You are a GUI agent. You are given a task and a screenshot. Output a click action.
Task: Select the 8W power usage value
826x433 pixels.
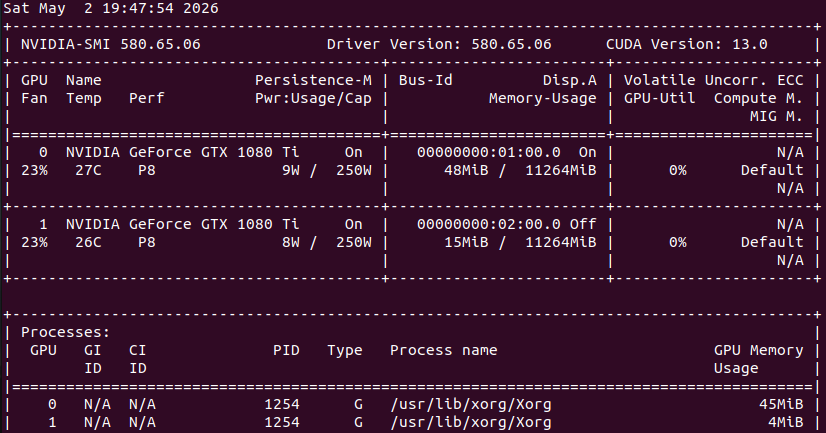pyautogui.click(x=290, y=242)
